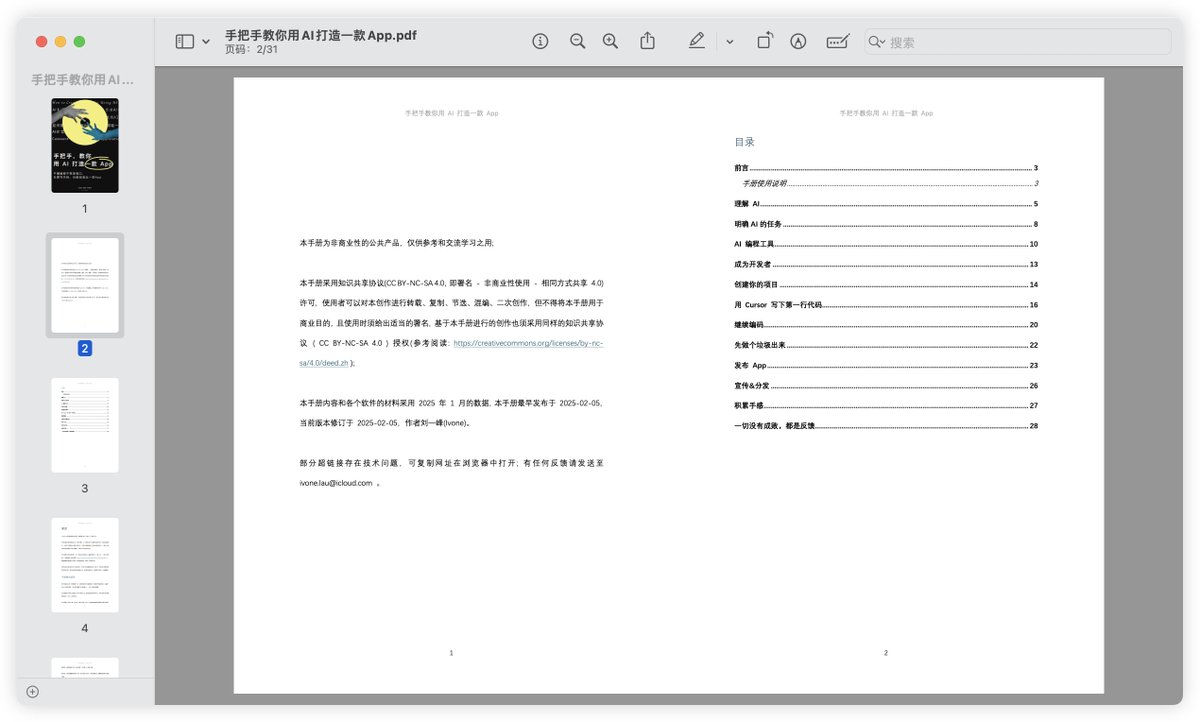Open the sidebar view options chevron
Viewport: 1200px width, 722px height.
click(x=206, y=42)
